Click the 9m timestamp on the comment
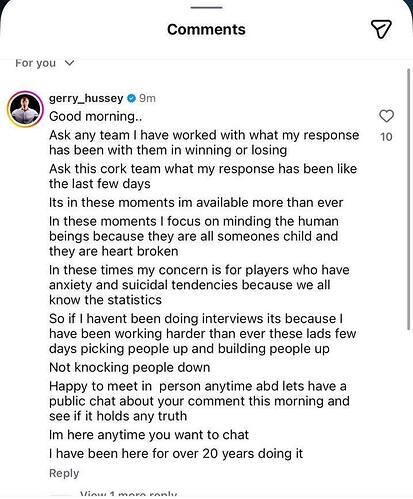413x499 pixels. click(147, 98)
